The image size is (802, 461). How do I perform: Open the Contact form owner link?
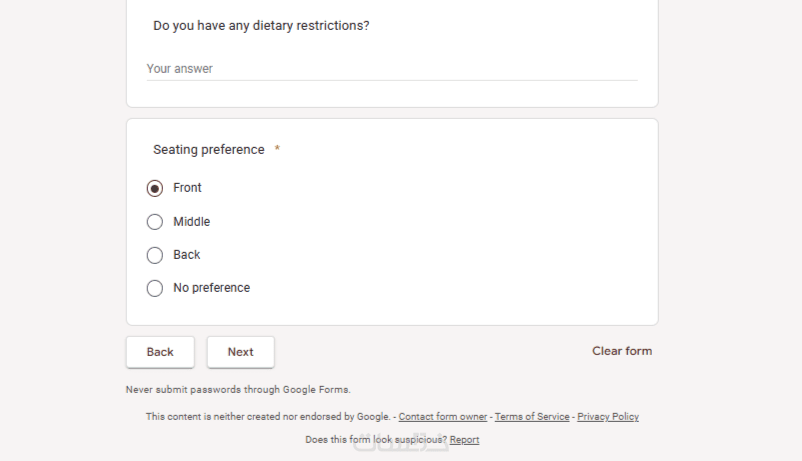[x=443, y=417]
